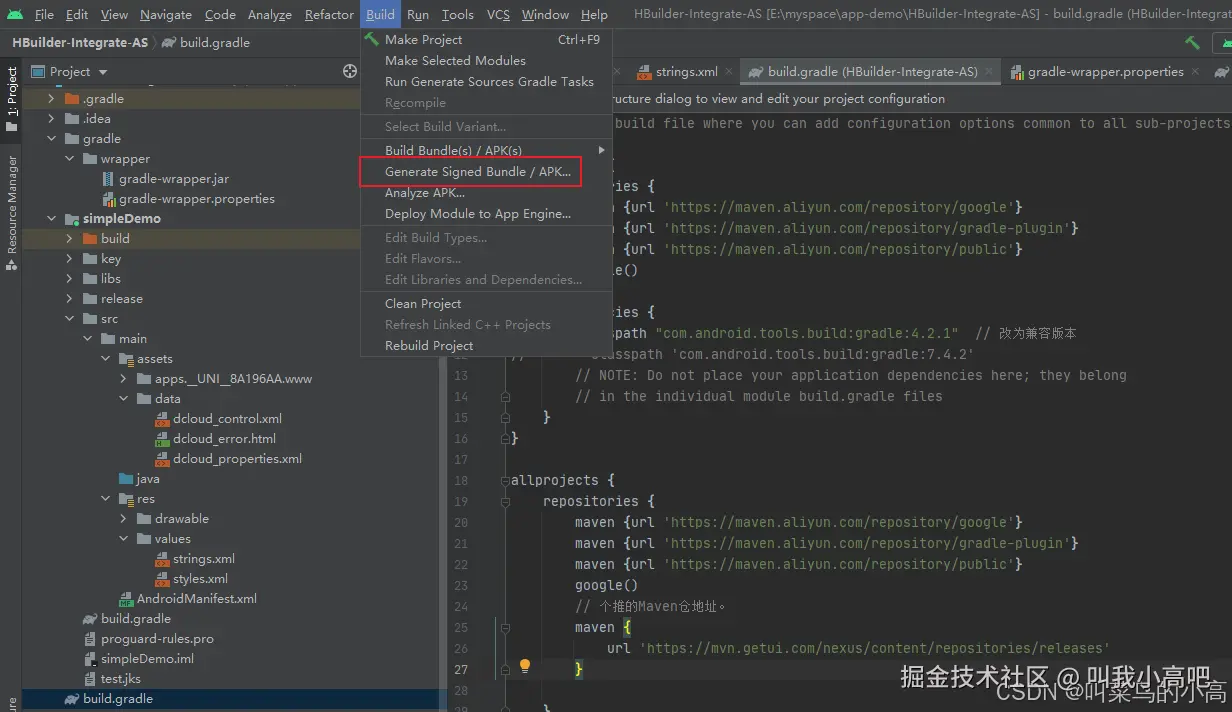Click the gradle-wrapper.jar file icon

pyautogui.click(x=108, y=179)
